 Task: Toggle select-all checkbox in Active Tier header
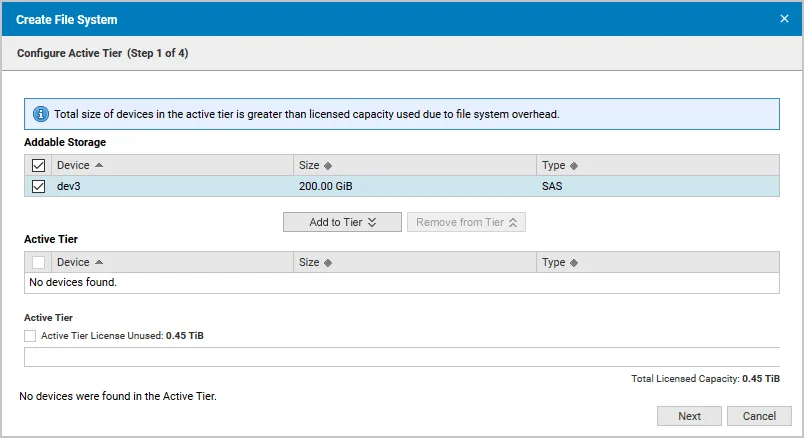click(39, 262)
